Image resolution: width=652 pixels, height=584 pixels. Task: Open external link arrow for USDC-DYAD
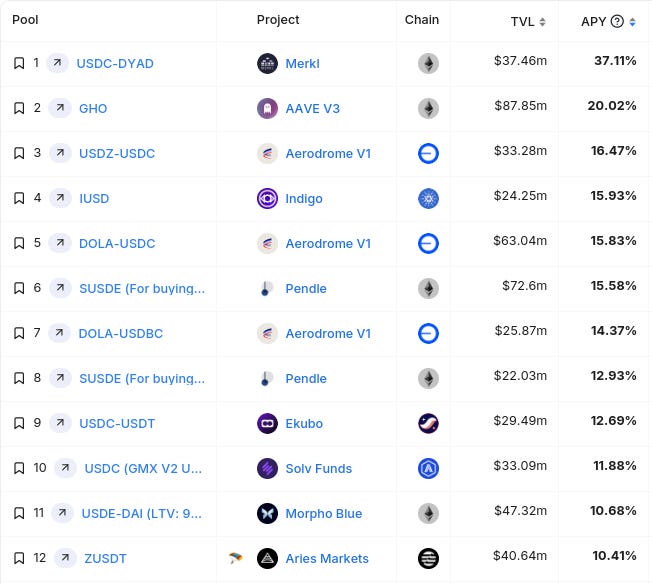coord(57,63)
